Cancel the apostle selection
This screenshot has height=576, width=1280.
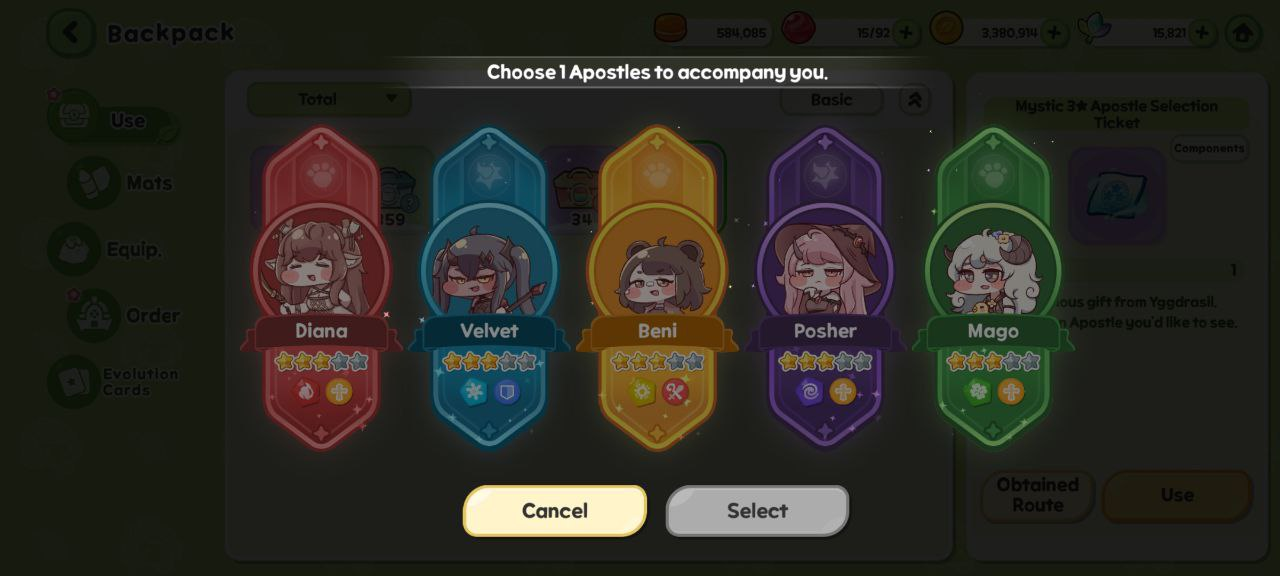(x=555, y=511)
